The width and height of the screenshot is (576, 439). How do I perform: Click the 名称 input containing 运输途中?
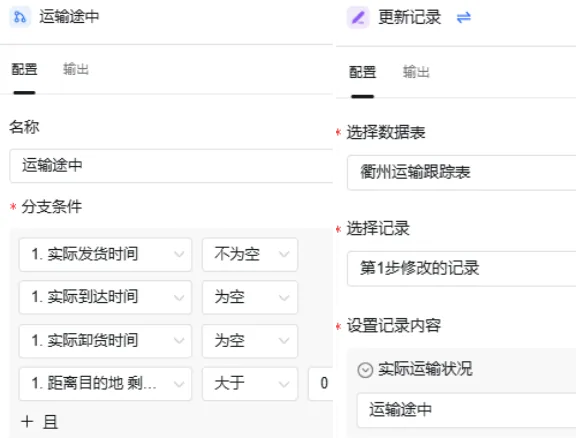tap(171, 165)
